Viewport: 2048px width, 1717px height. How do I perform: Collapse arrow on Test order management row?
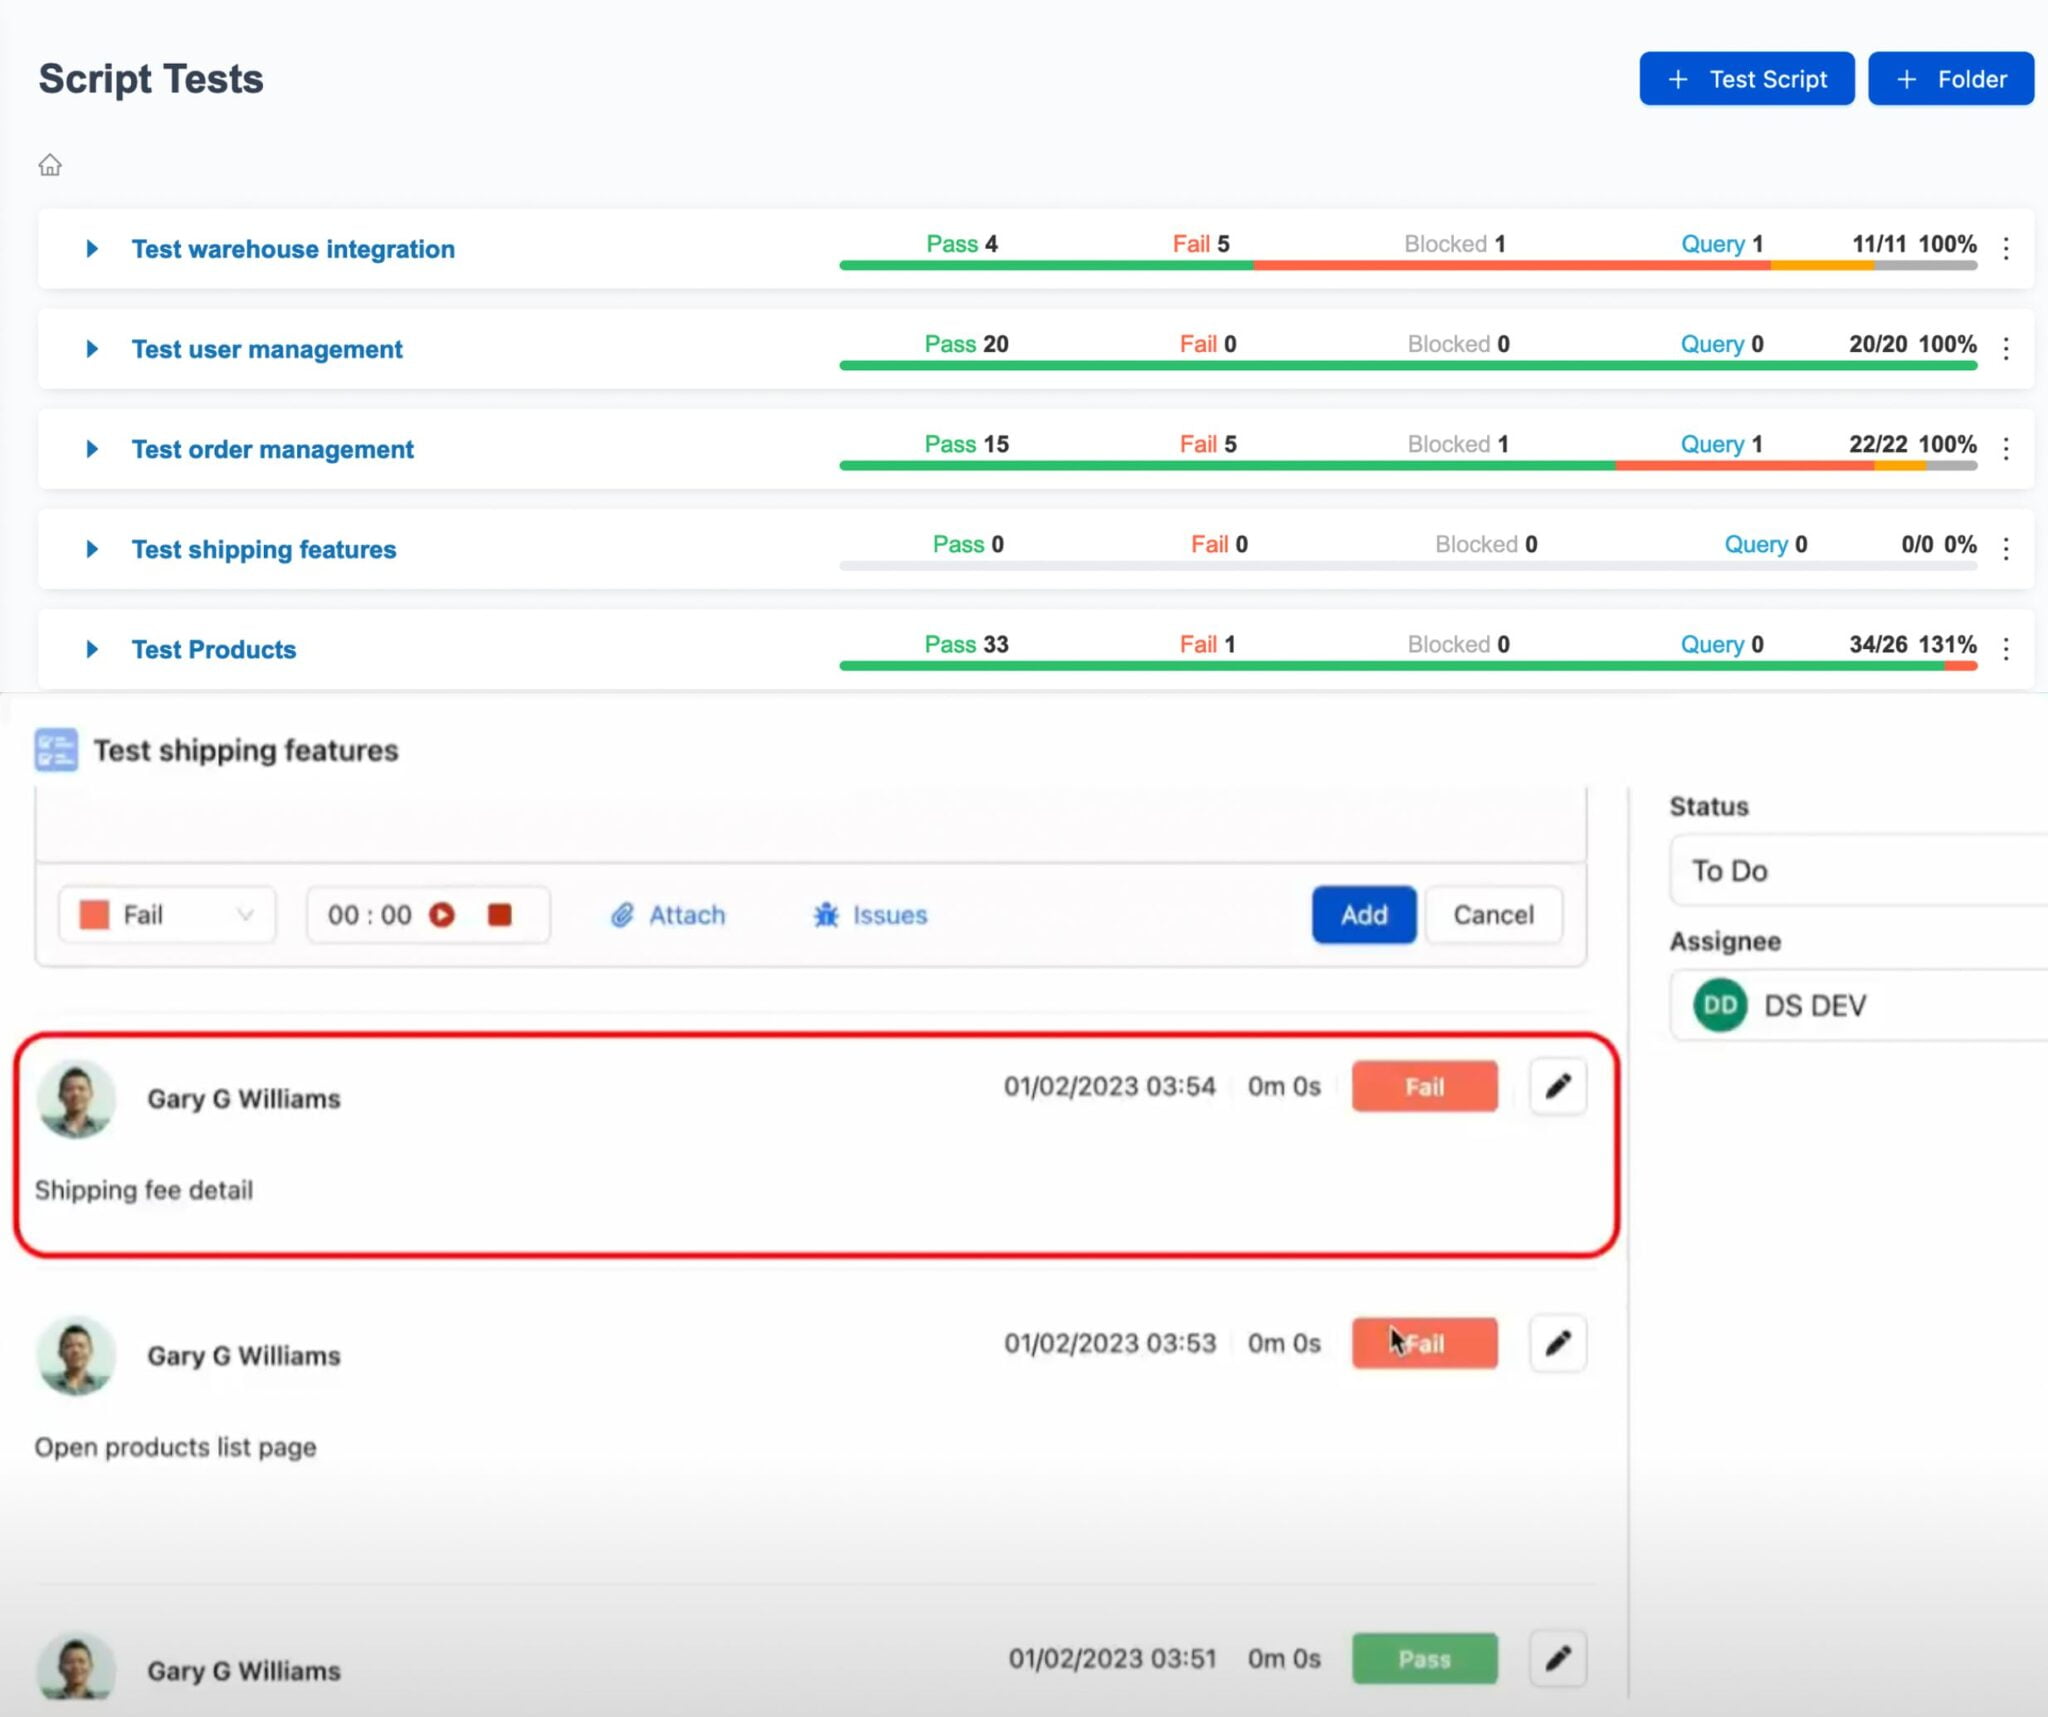point(92,448)
